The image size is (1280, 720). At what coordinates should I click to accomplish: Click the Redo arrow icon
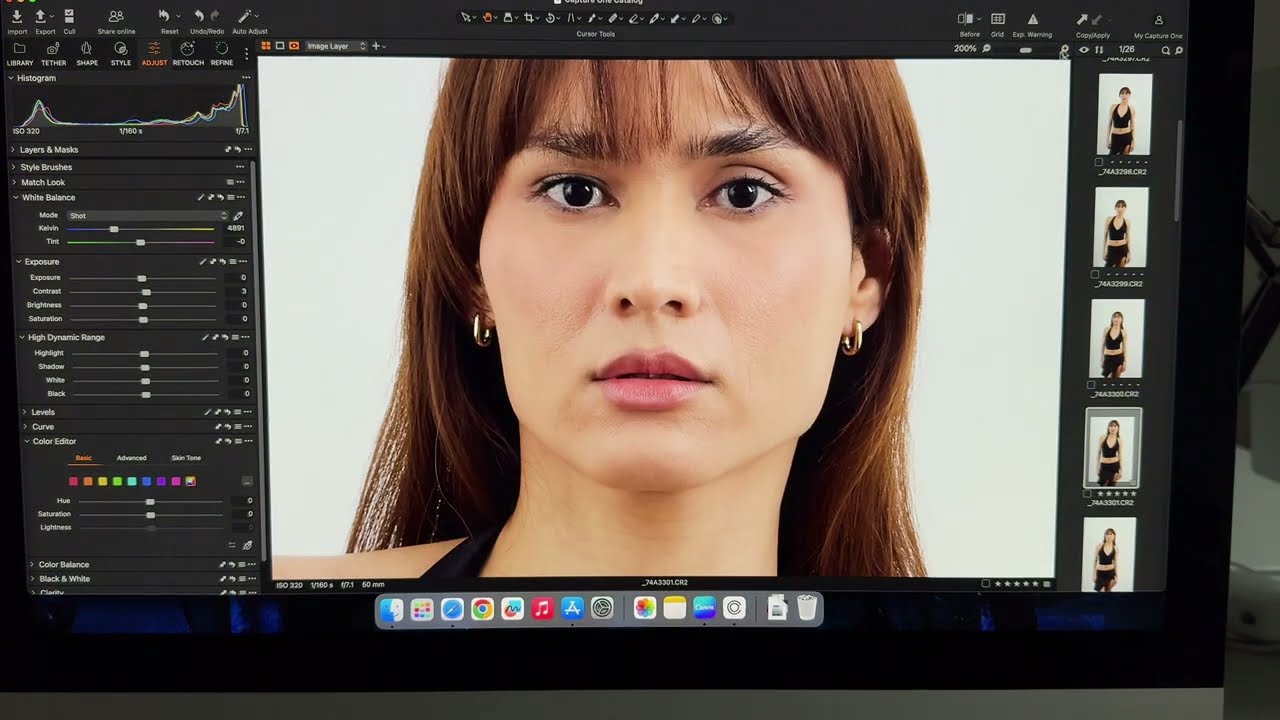point(215,16)
